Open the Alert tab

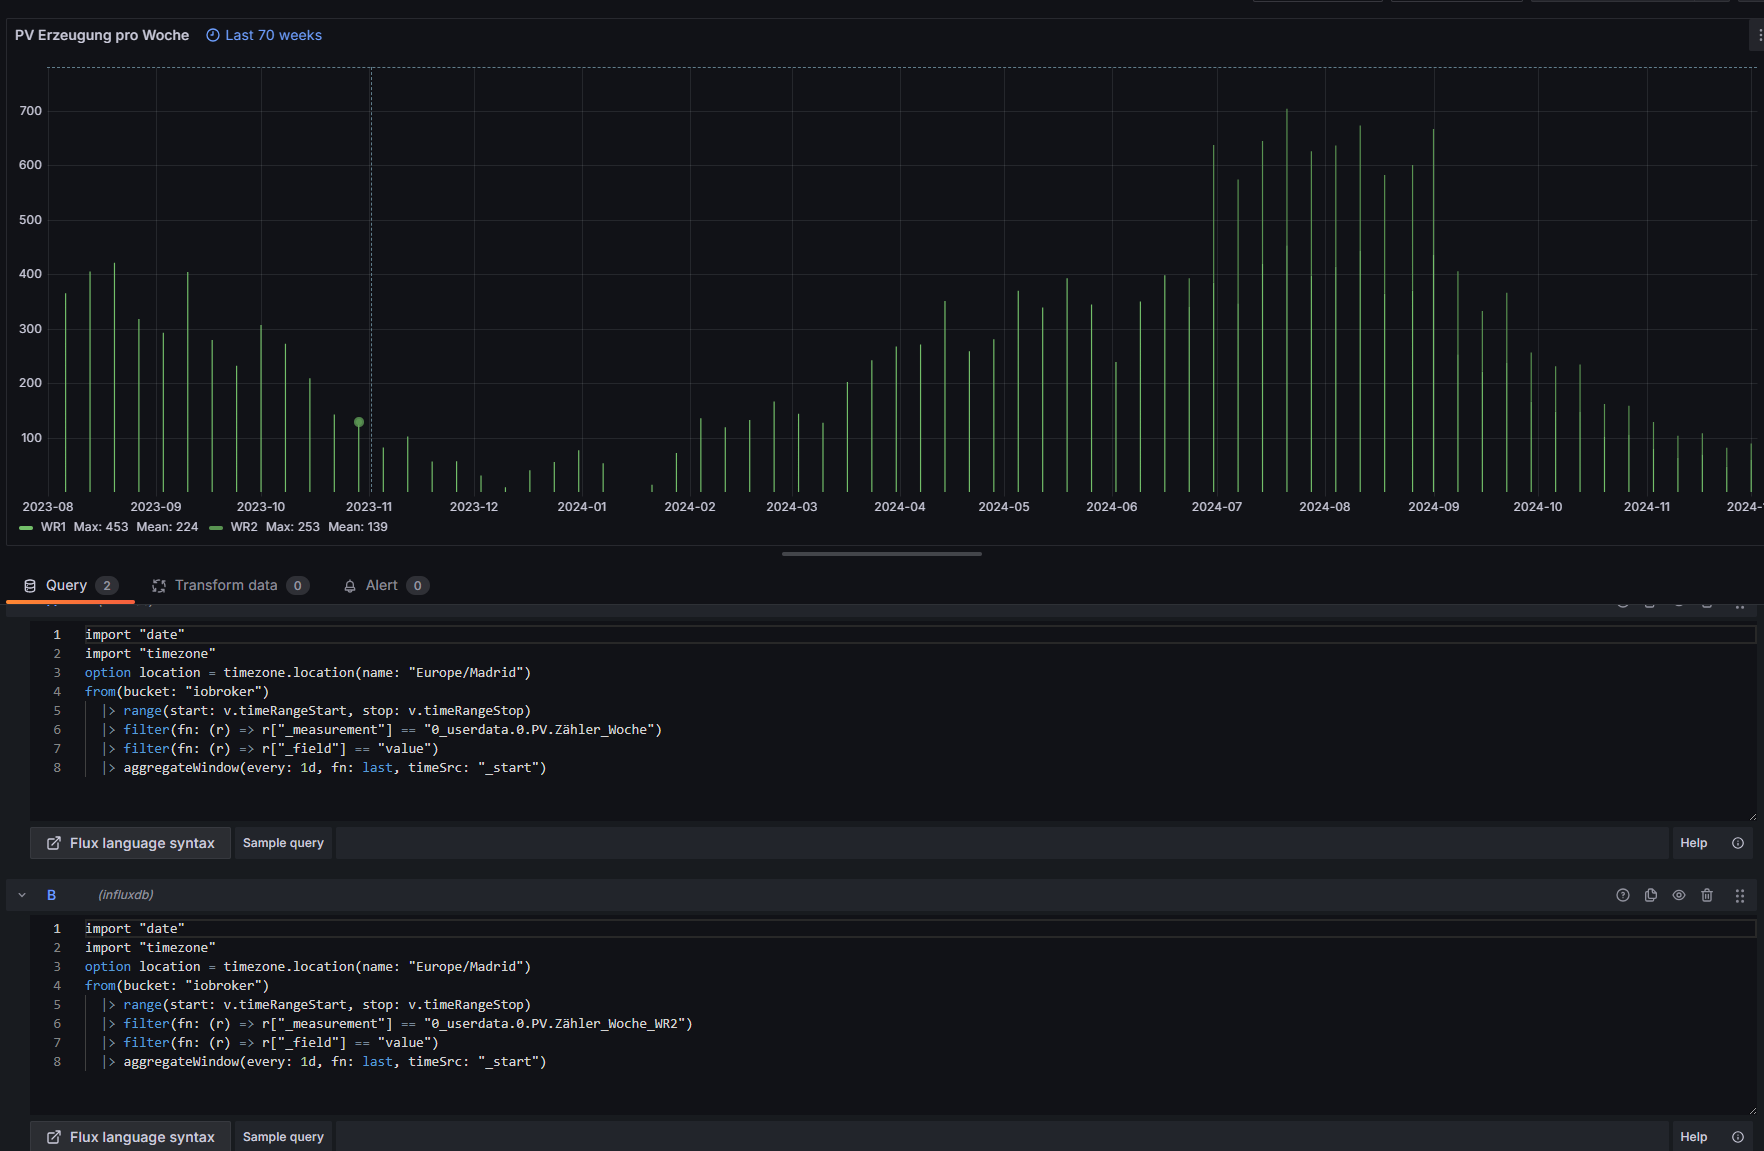pyautogui.click(x=386, y=586)
